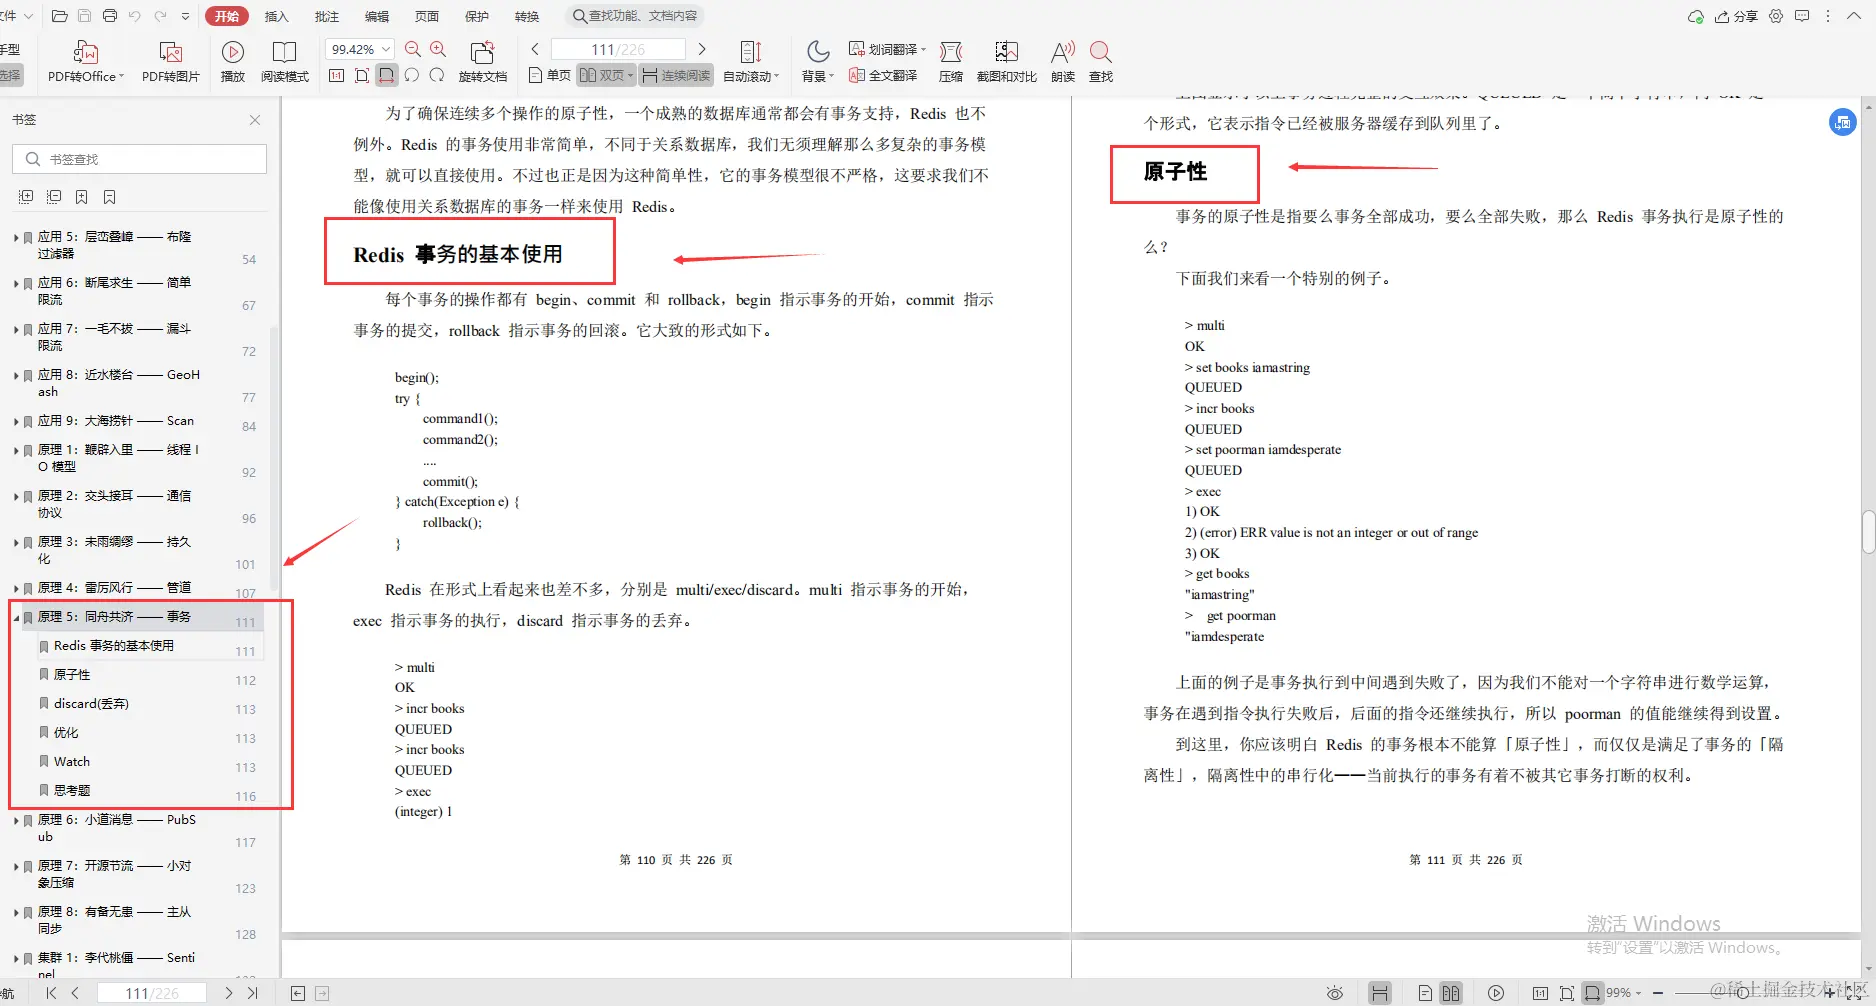Click the 分享 share button
Image resolution: width=1876 pixels, height=1006 pixels.
(1740, 16)
